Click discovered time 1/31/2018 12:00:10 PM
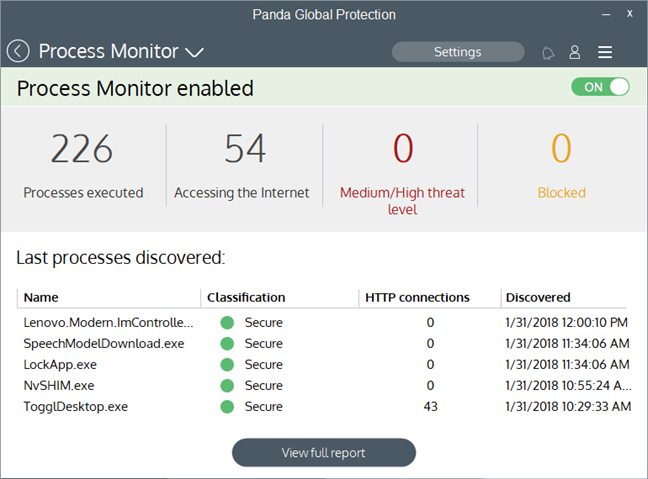This screenshot has height=479, width=648. point(567,322)
